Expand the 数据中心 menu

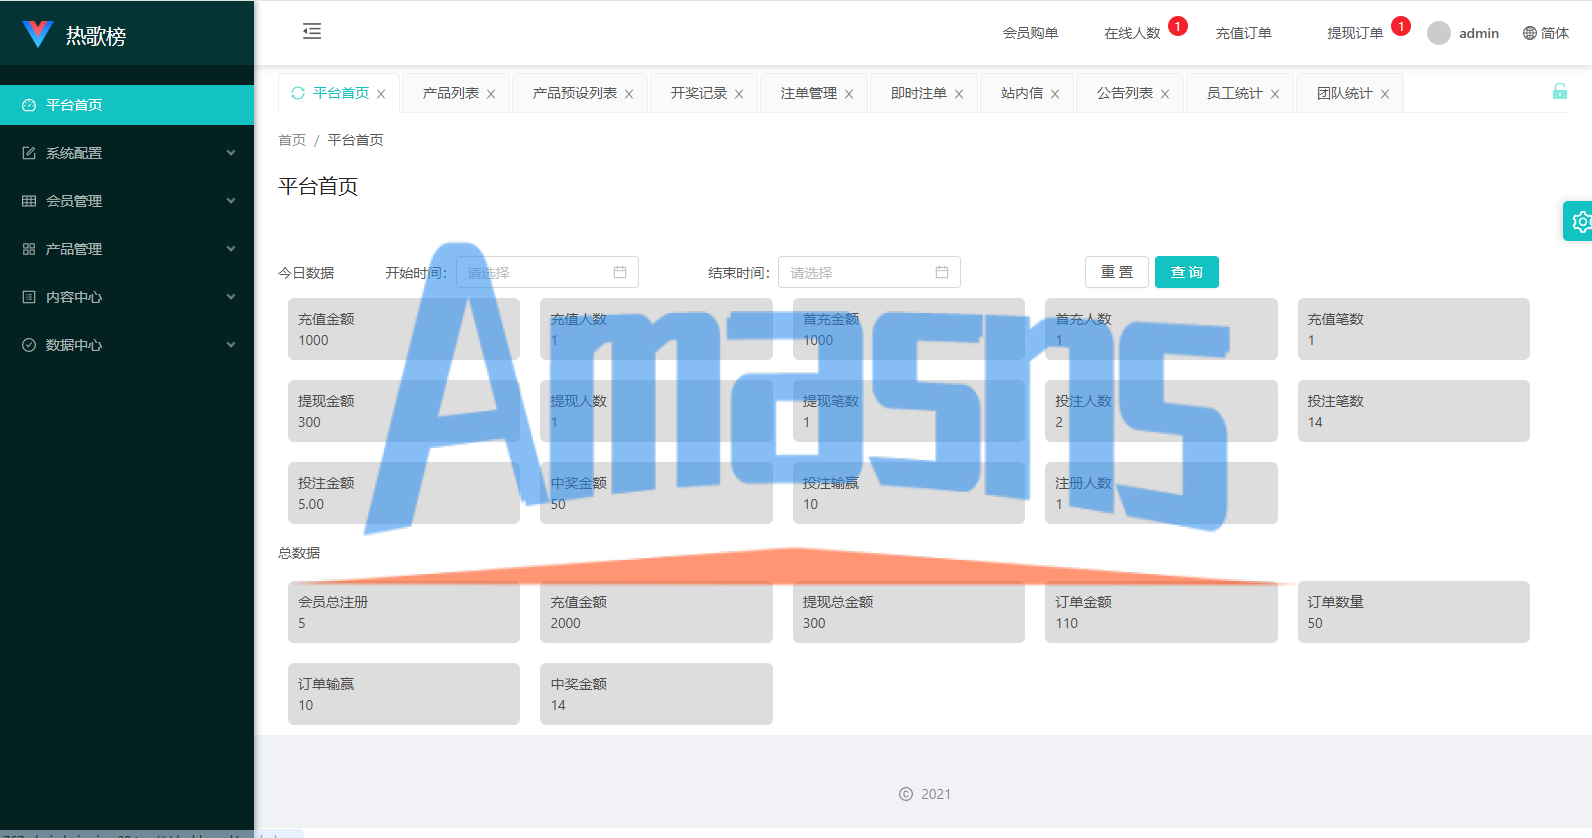(127, 345)
